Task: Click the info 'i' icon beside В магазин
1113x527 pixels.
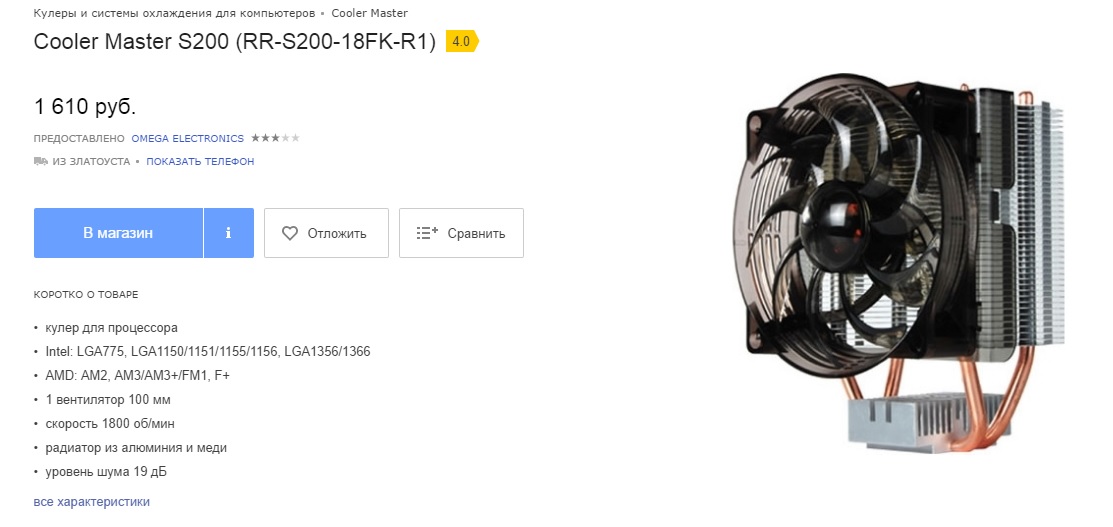Action: [229, 233]
